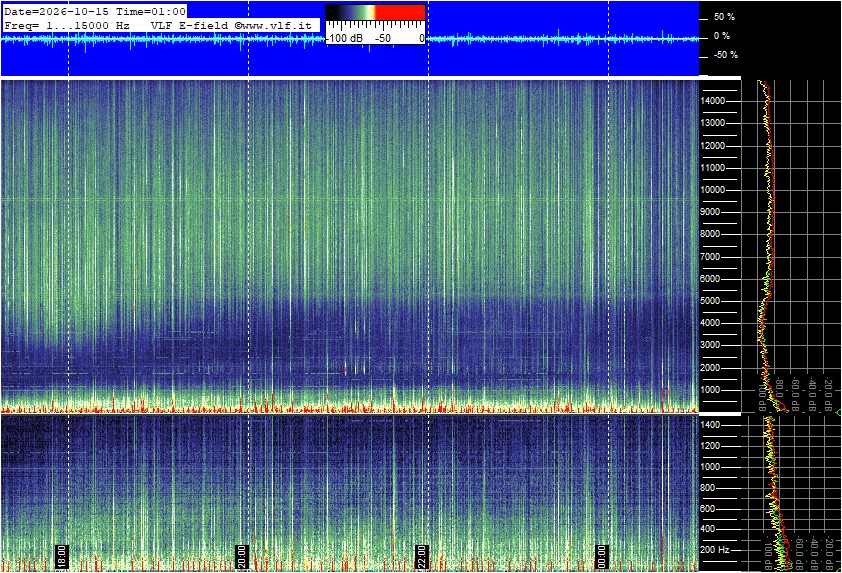Image resolution: width=842 pixels, height=573 pixels.
Task: Click the 8000 frequency axis label
Action: coord(710,234)
